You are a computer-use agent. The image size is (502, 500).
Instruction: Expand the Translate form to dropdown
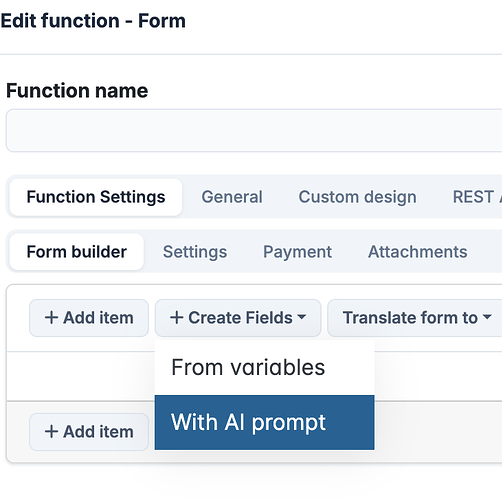(x=415, y=318)
